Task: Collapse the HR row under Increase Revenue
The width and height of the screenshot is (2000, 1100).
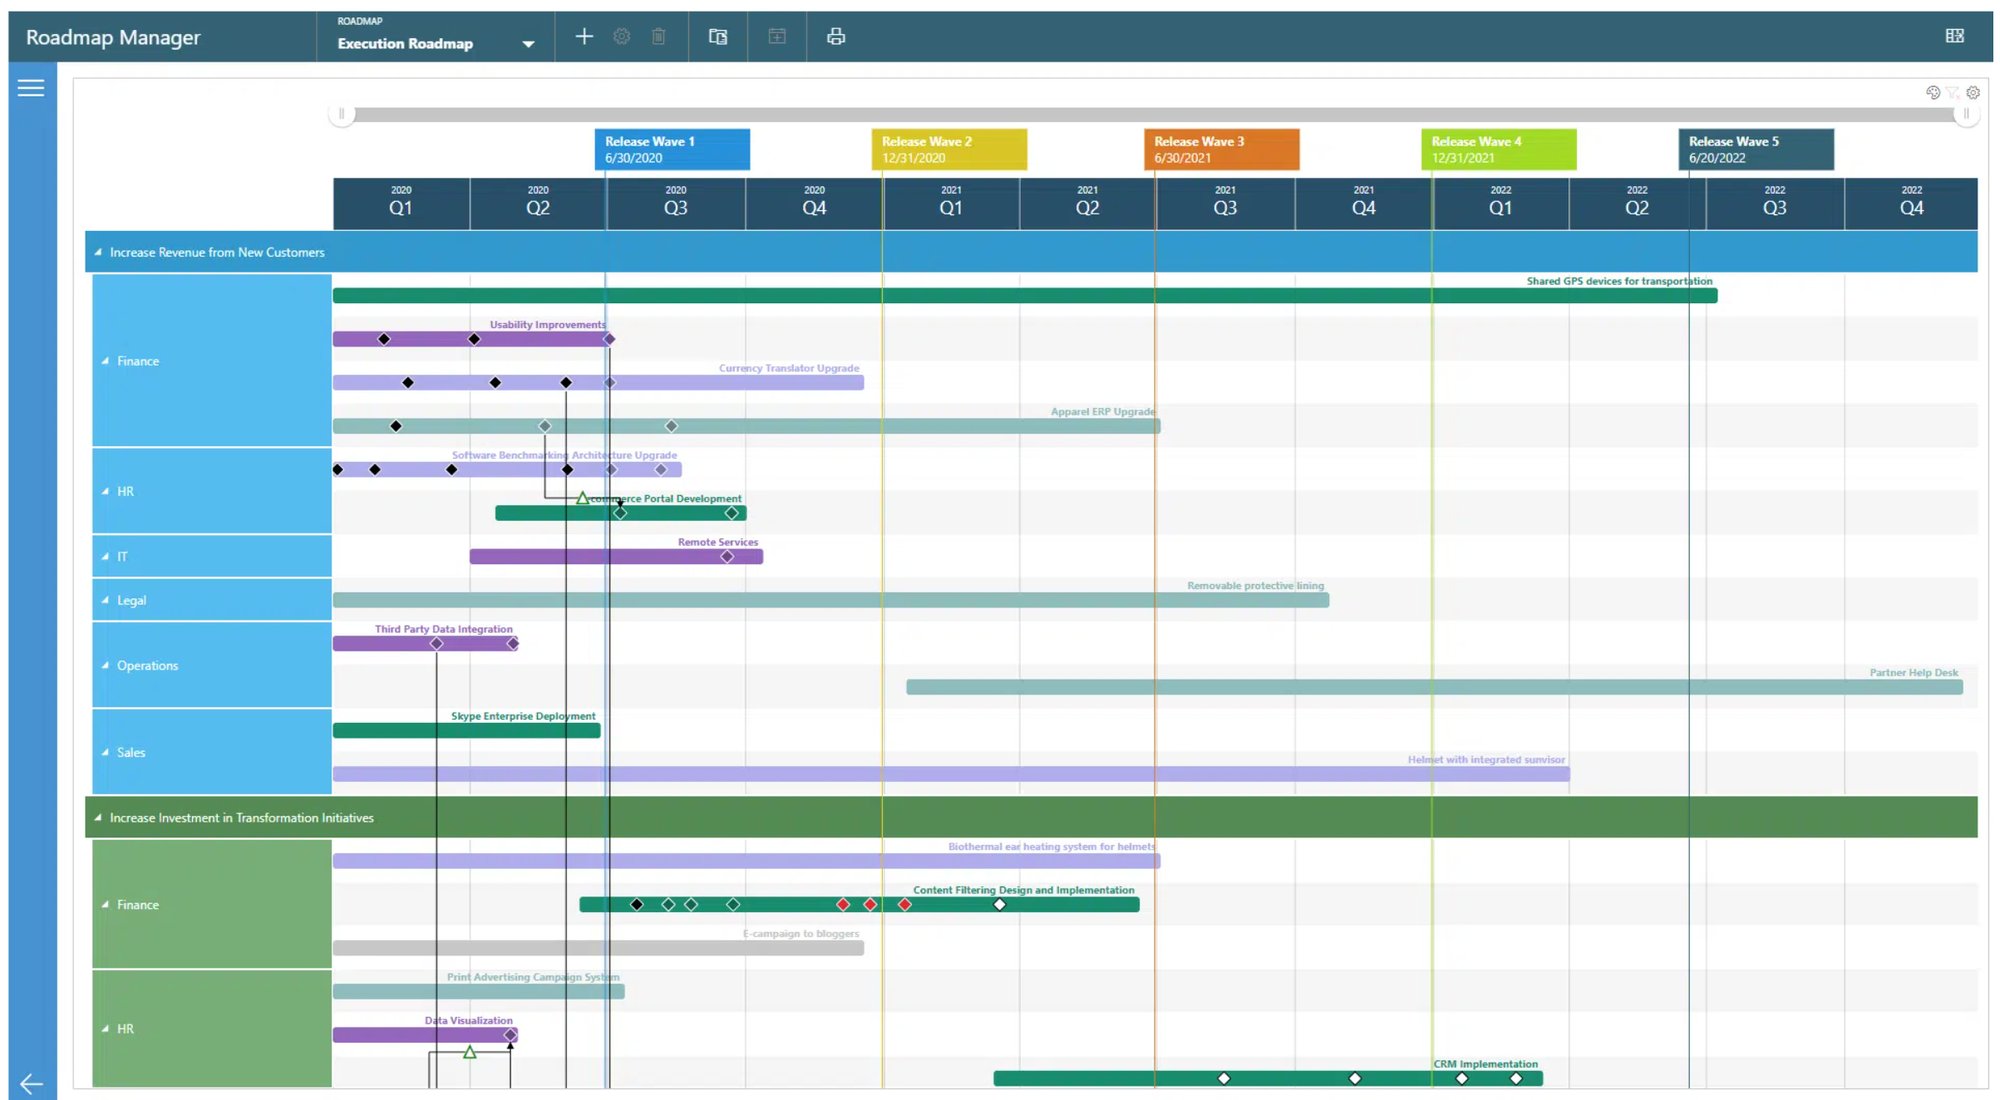Action: point(105,491)
